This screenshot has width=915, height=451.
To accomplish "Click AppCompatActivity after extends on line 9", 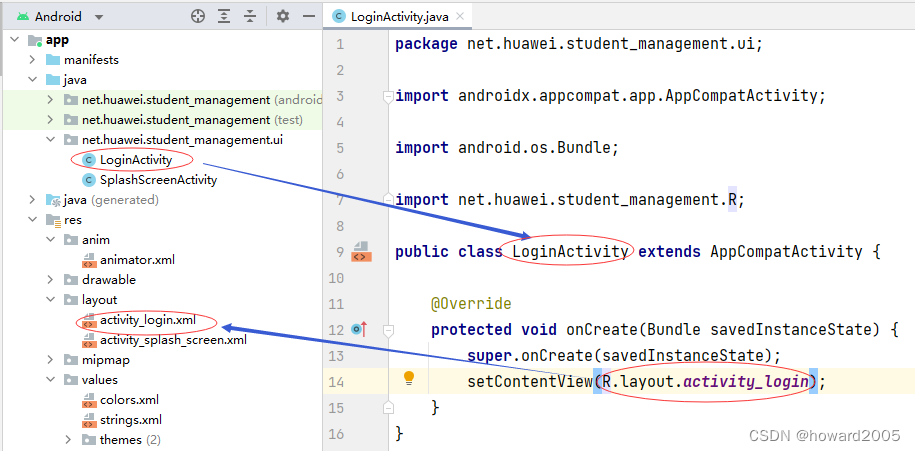I will point(785,252).
